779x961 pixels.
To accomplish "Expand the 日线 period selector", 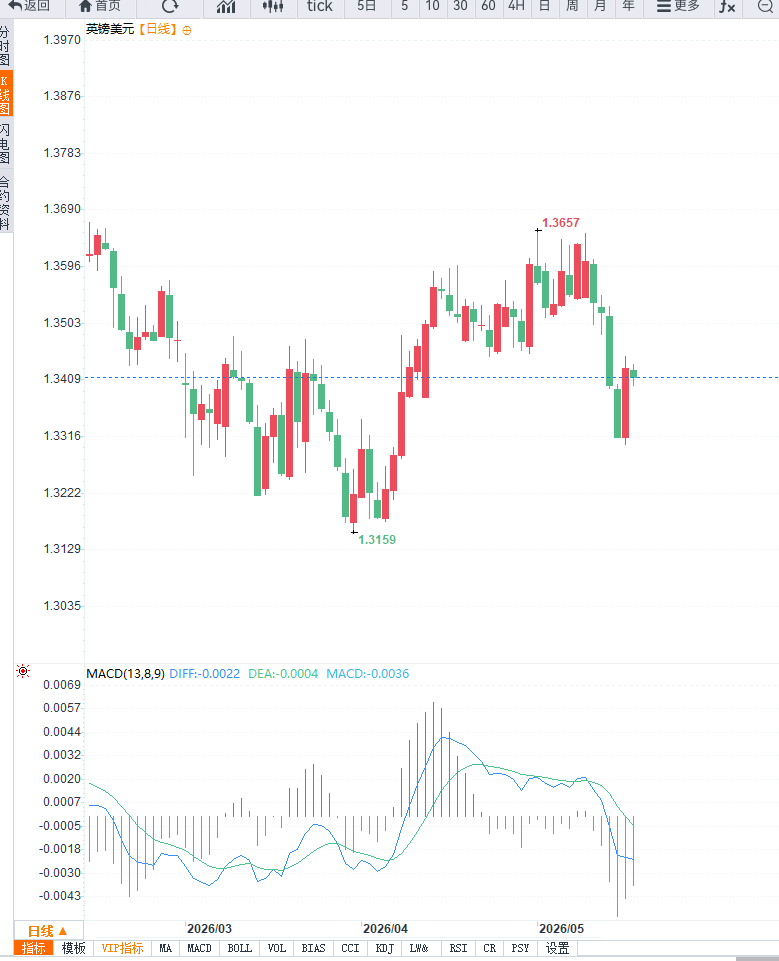I will 48,930.
